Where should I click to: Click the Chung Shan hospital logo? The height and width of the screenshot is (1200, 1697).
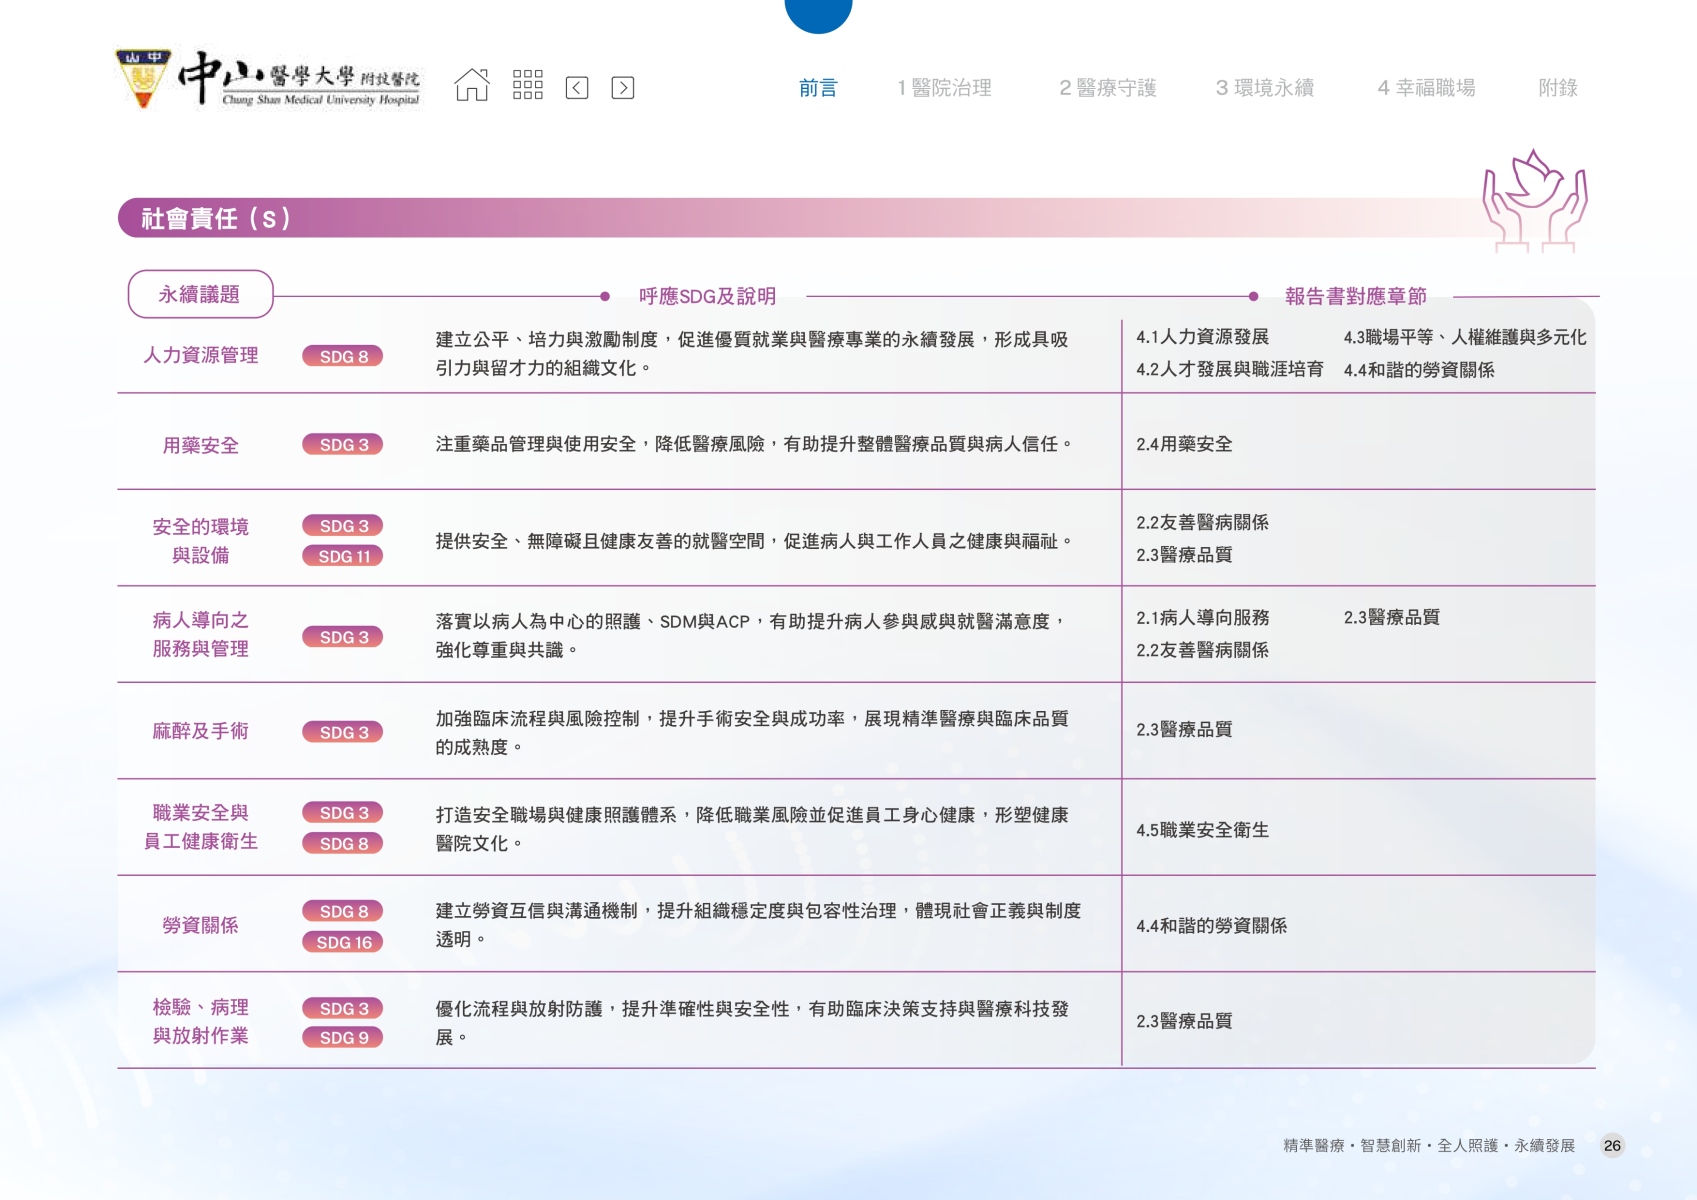pyautogui.click(x=269, y=79)
